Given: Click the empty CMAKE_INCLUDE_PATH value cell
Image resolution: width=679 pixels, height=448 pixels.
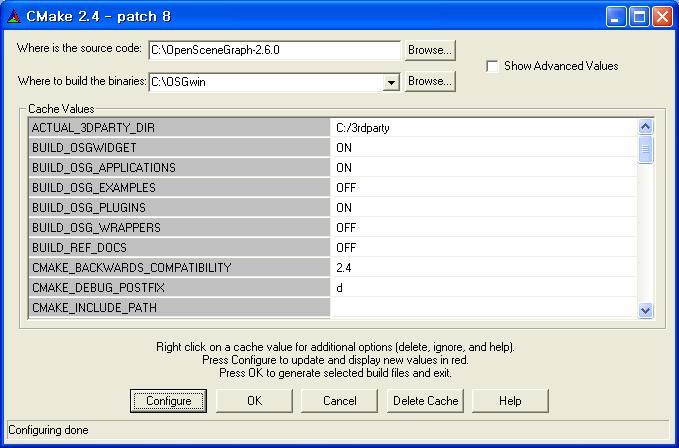Looking at the screenshot, I should (484, 307).
